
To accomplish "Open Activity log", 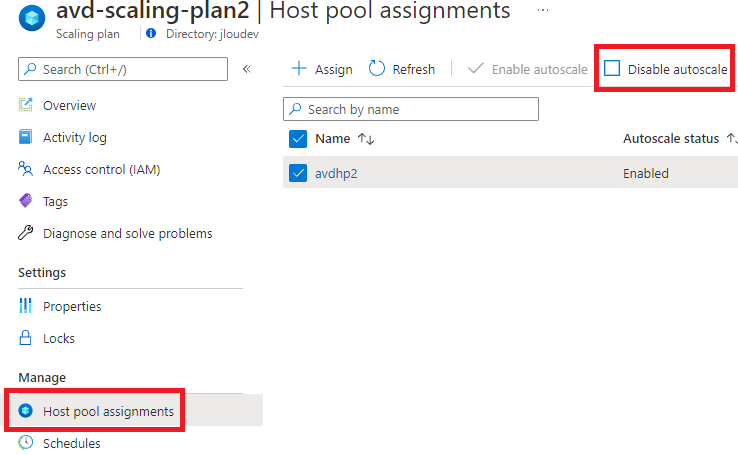I will pyautogui.click(x=75, y=137).
